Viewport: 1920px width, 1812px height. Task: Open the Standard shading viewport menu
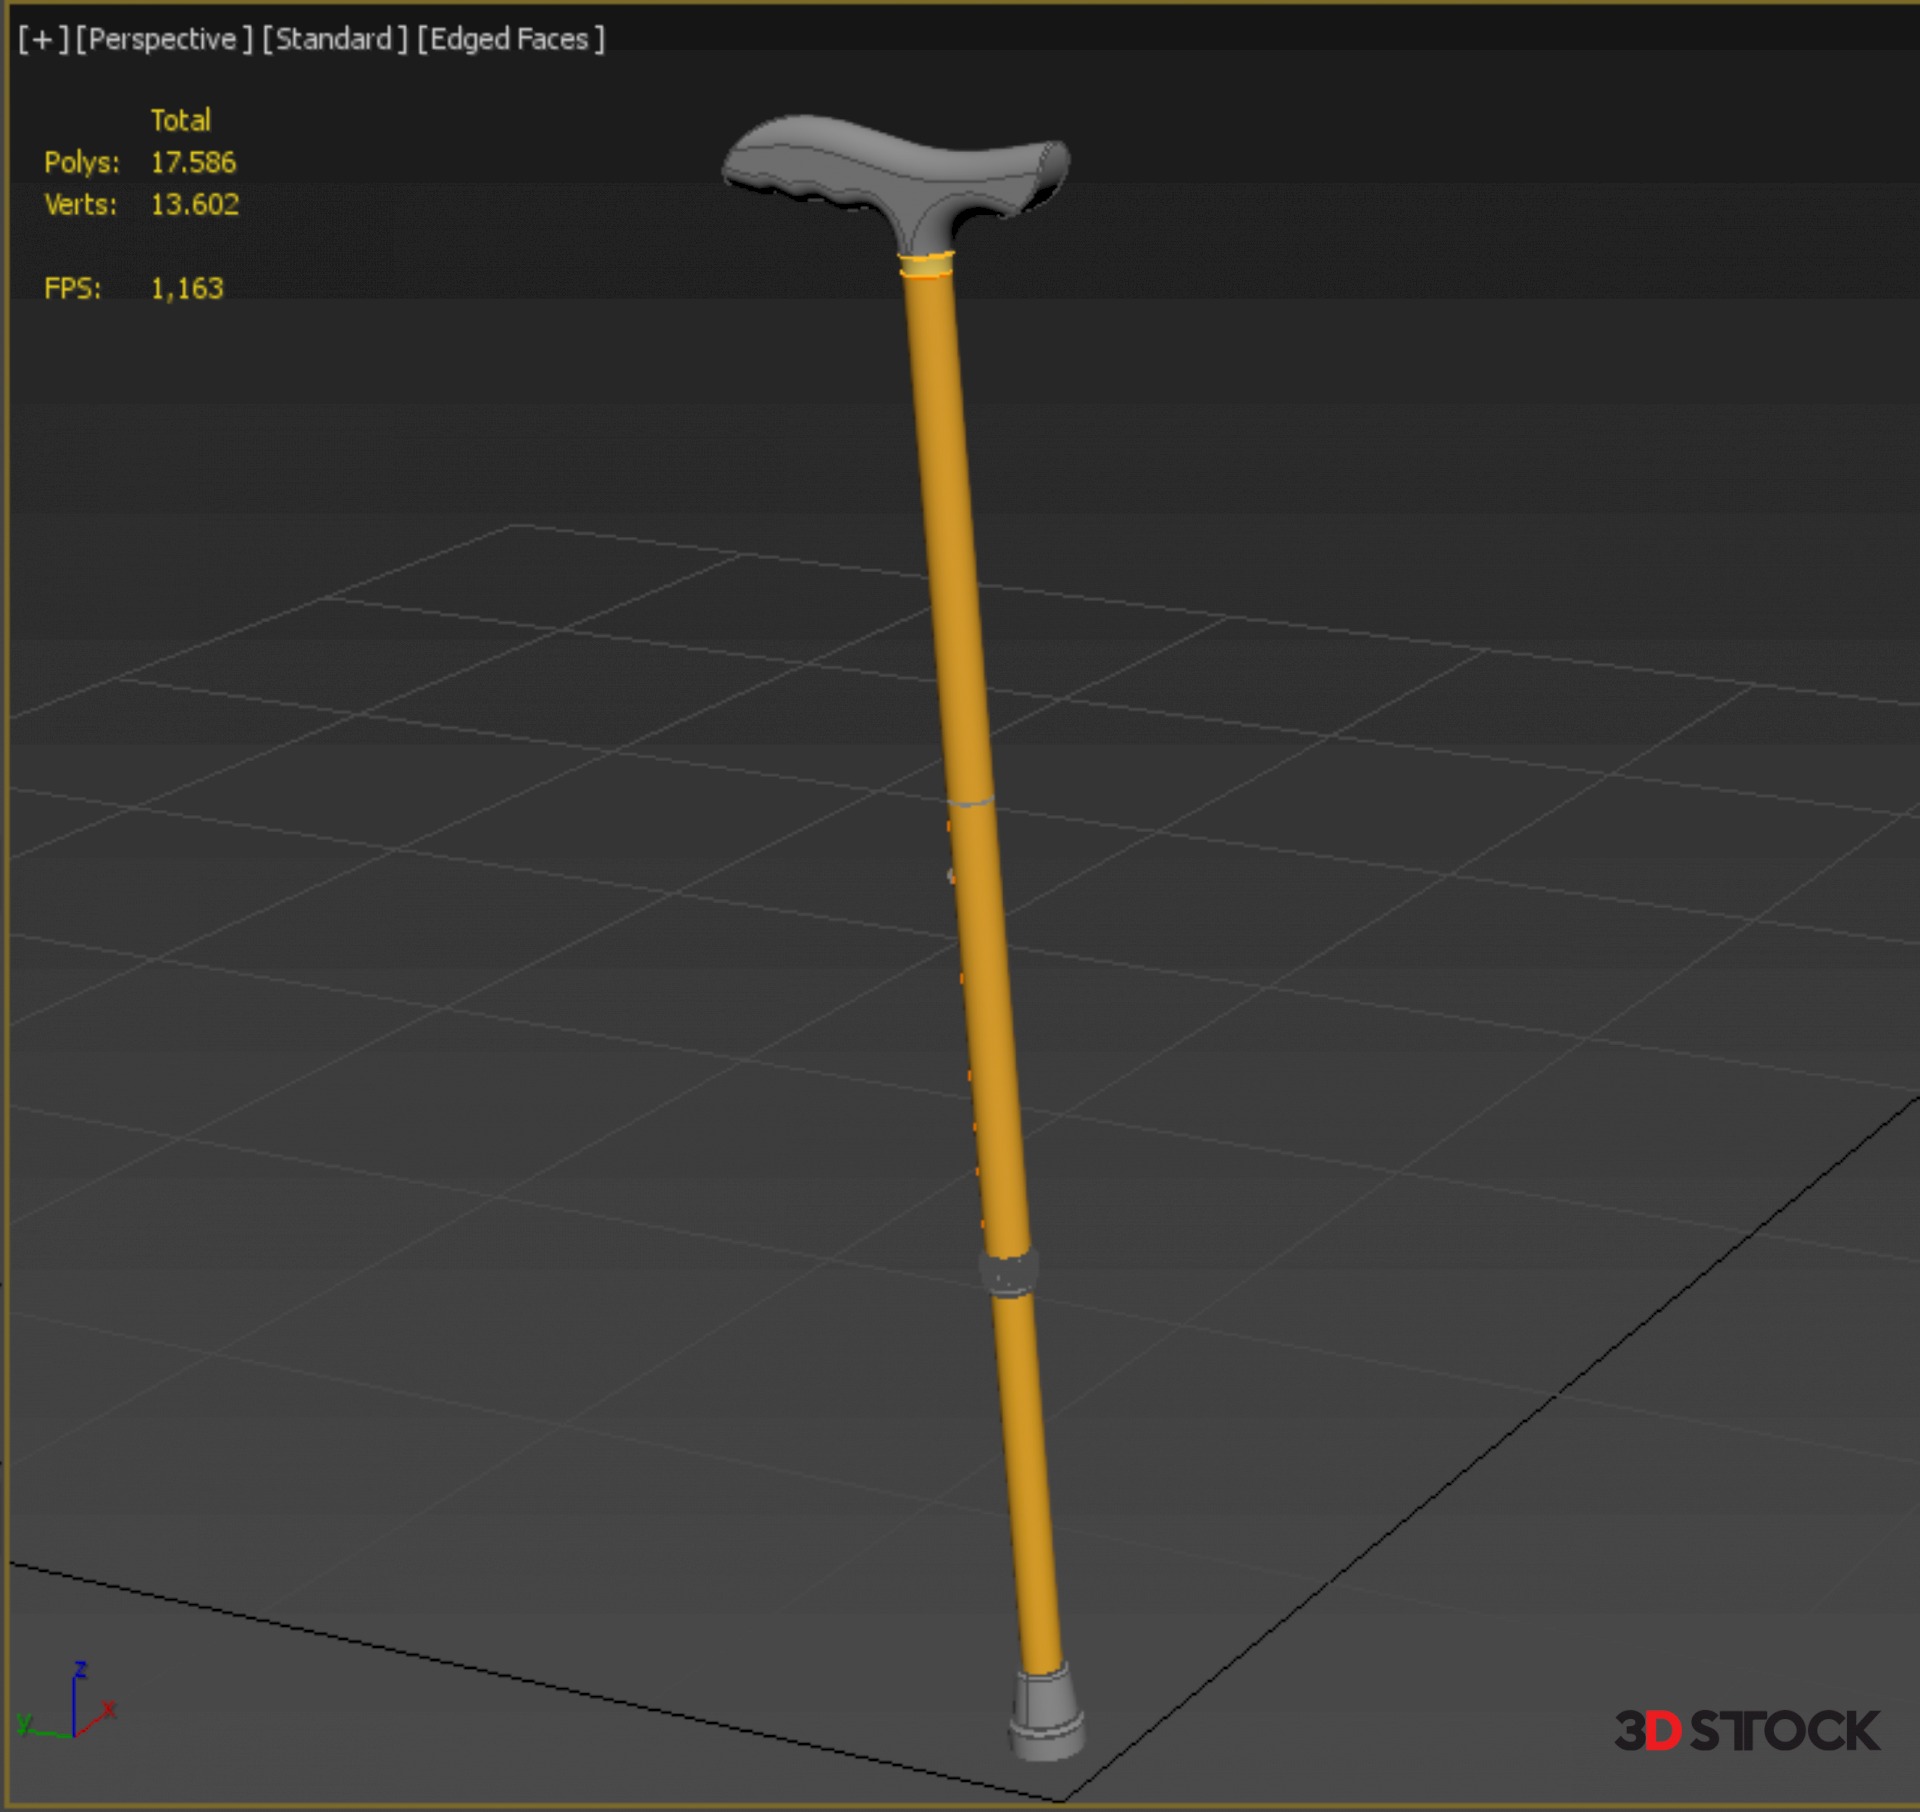(334, 39)
